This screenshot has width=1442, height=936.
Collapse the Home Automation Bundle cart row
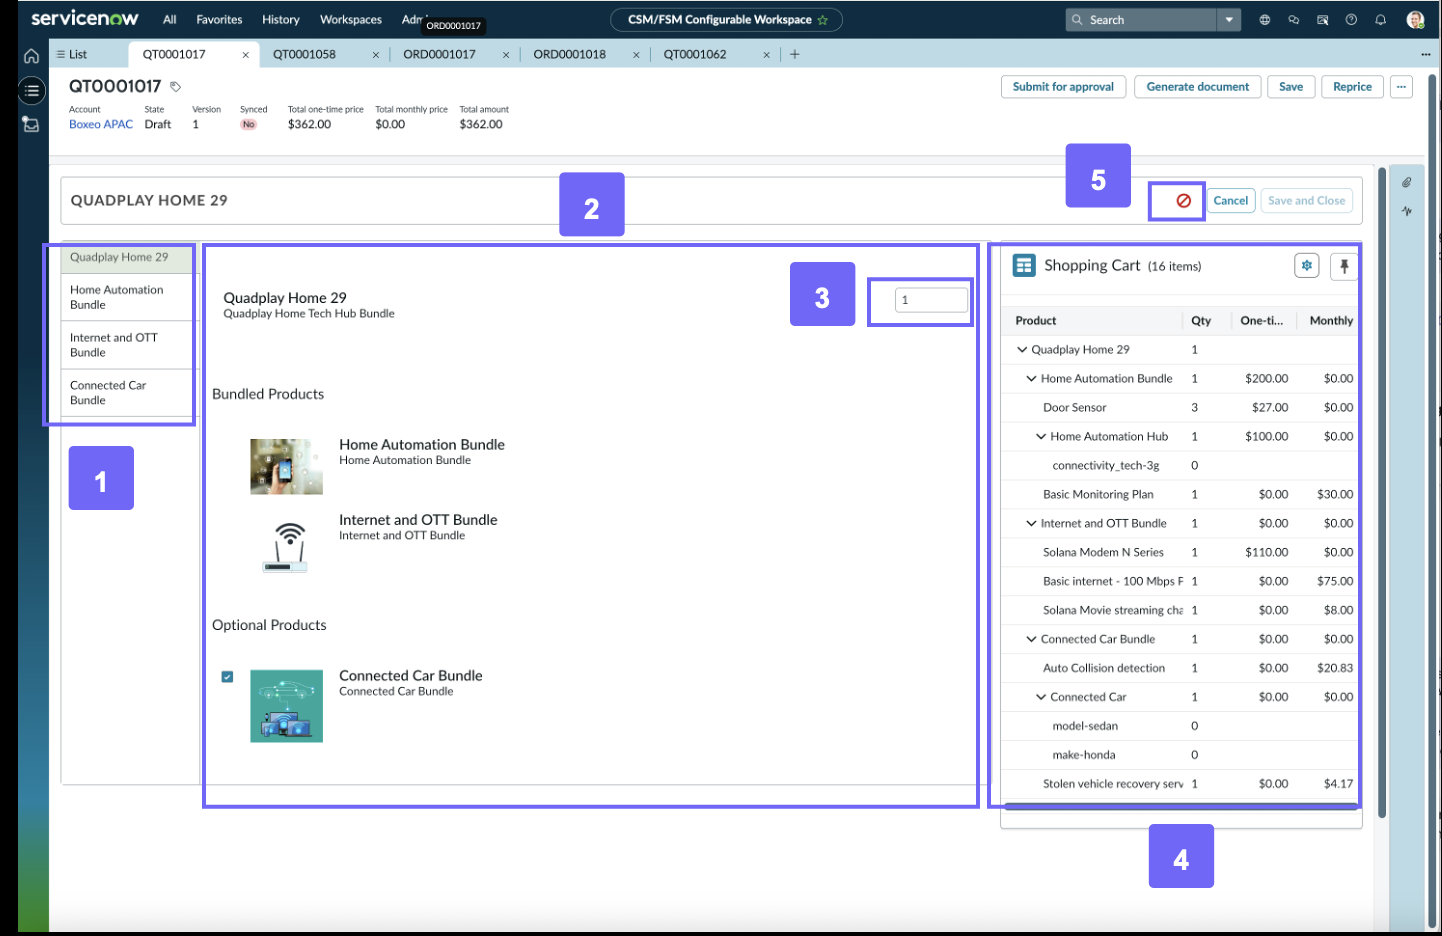(1031, 379)
